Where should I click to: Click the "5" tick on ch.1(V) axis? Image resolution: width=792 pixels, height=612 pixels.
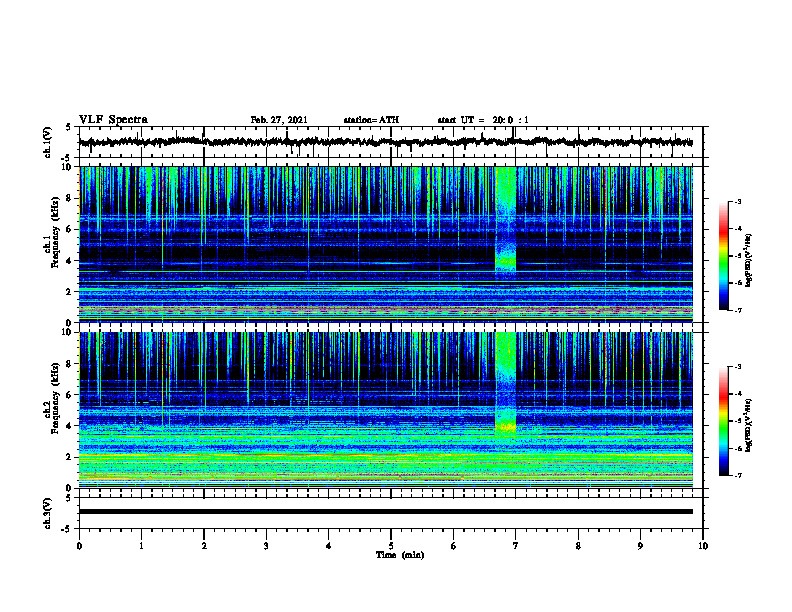point(68,128)
